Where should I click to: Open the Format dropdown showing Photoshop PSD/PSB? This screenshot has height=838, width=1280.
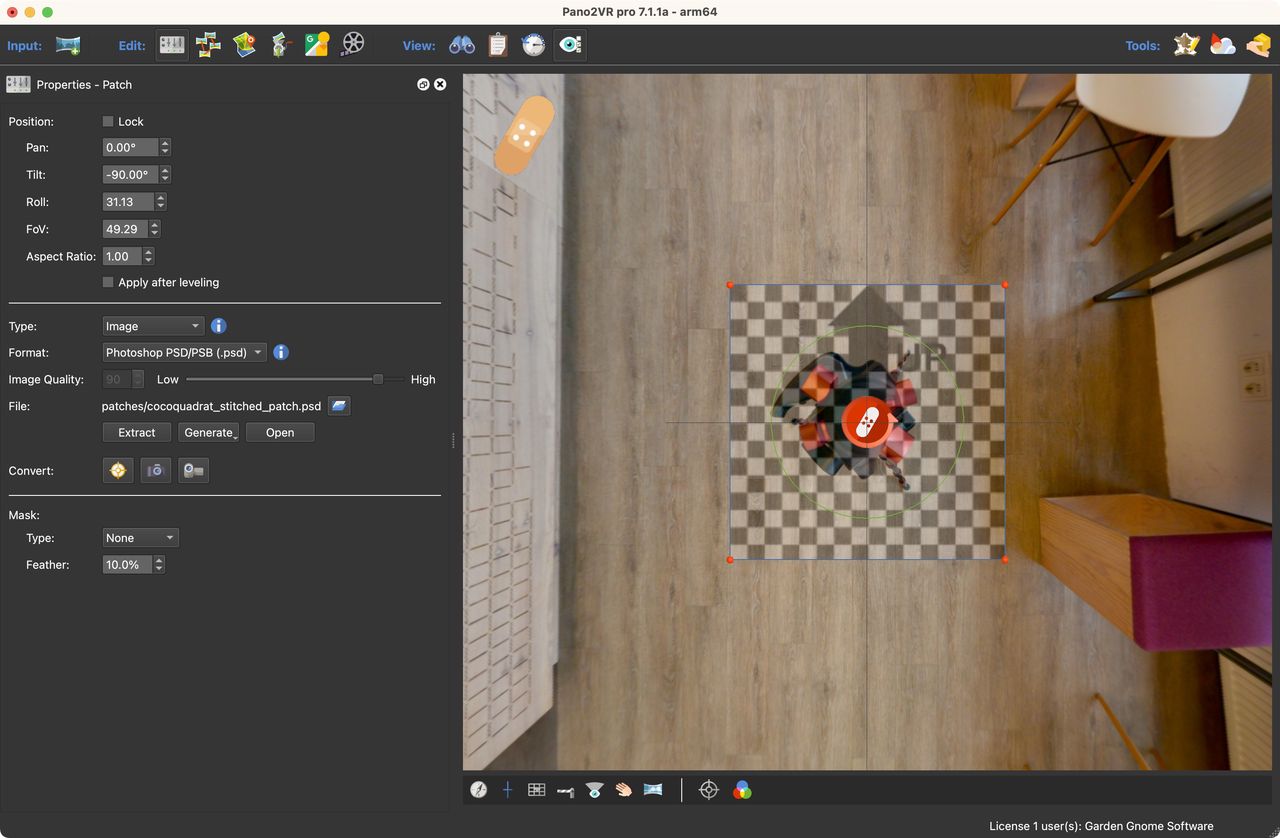[185, 352]
